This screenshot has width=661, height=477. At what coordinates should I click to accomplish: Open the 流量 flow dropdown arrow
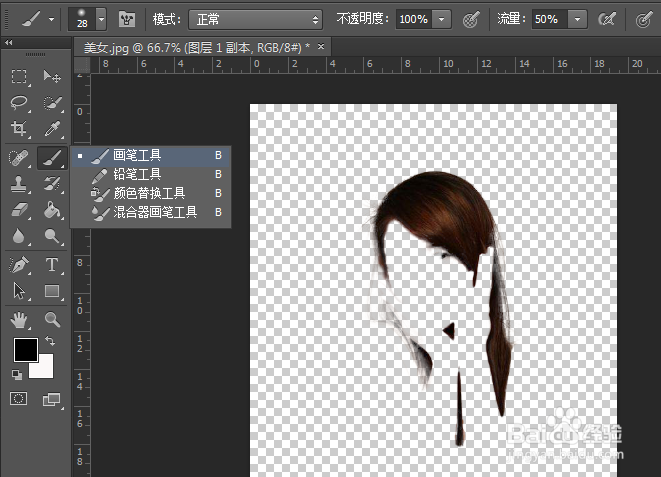tap(577, 19)
